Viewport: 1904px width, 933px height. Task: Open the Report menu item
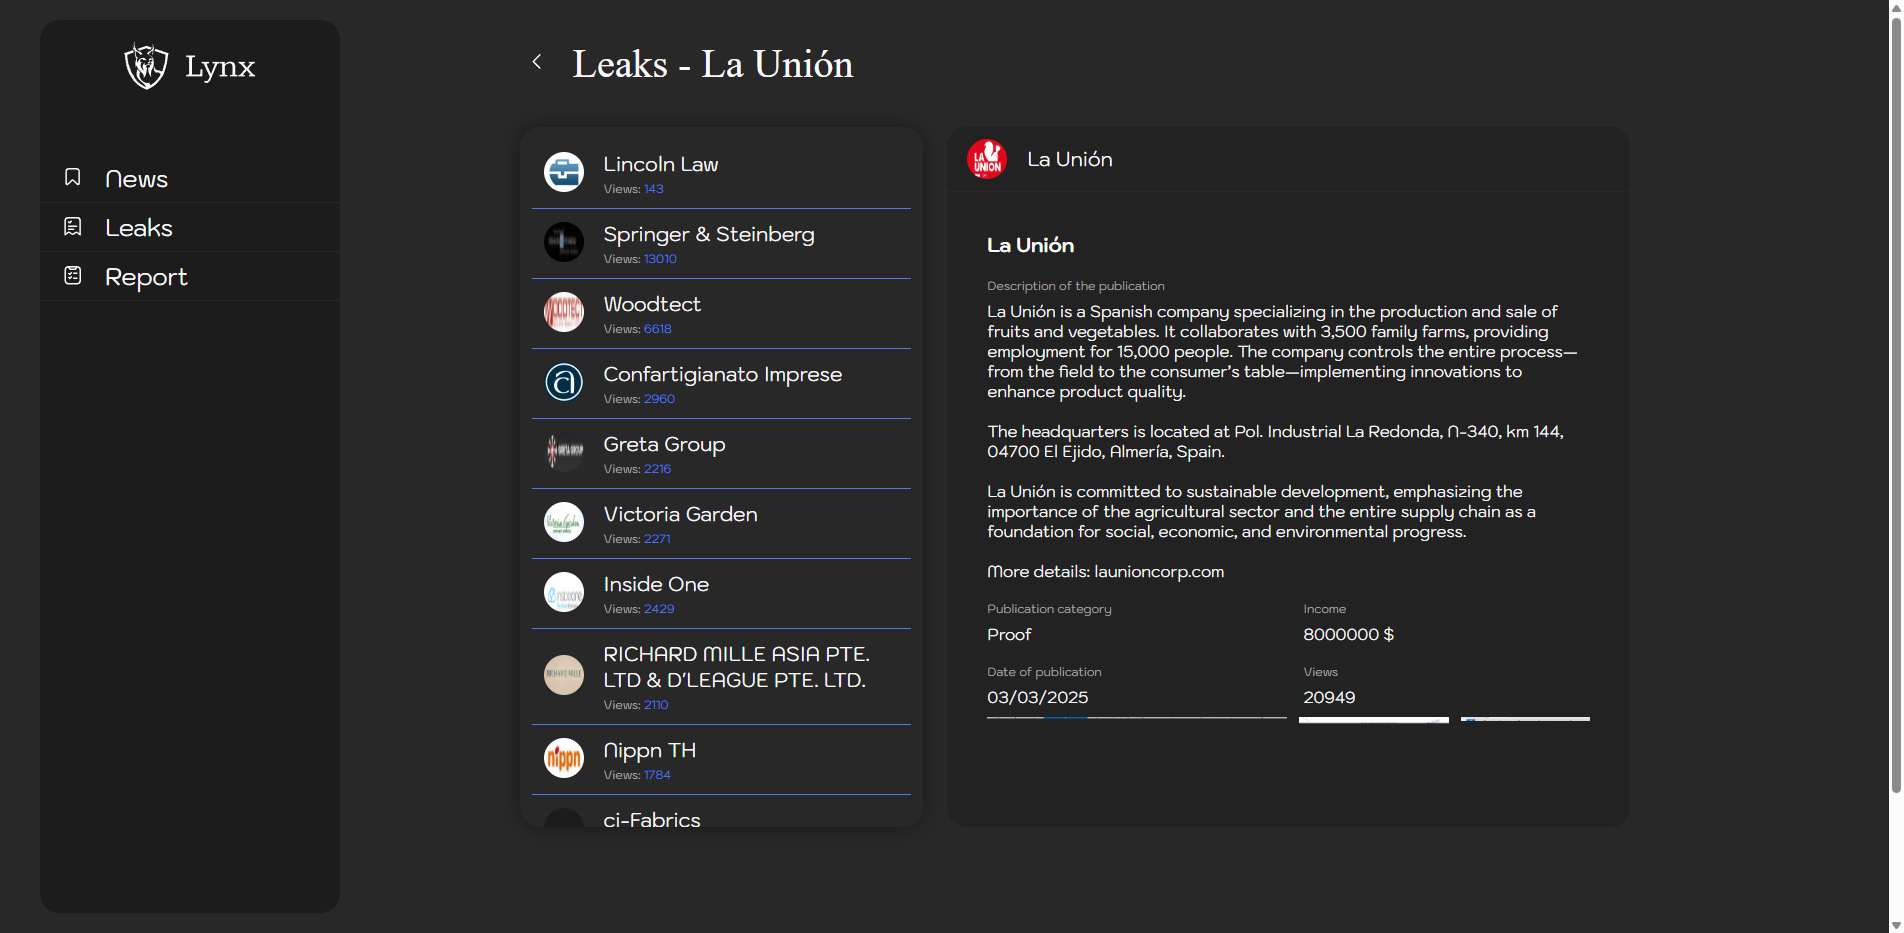146,277
